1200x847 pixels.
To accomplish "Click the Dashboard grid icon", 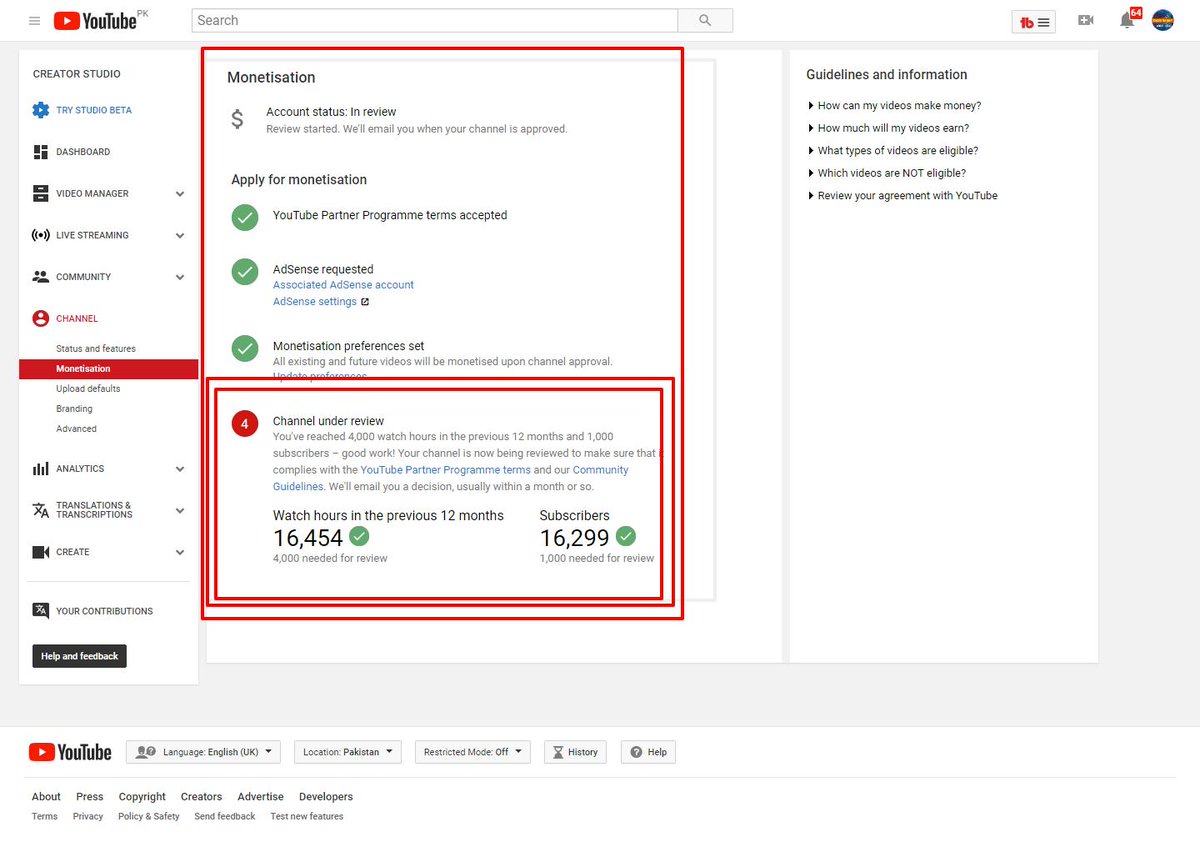I will tap(40, 152).
